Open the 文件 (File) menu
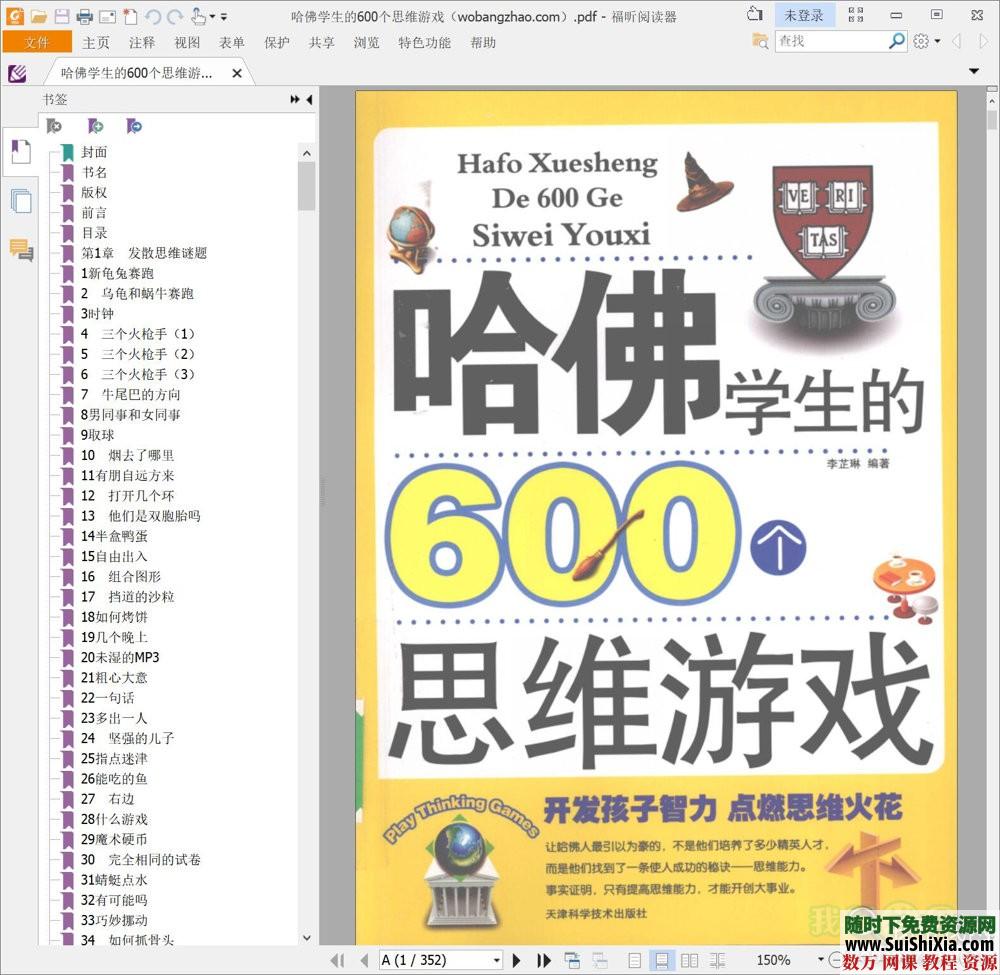Viewport: 1000px width, 975px height. click(x=37, y=42)
